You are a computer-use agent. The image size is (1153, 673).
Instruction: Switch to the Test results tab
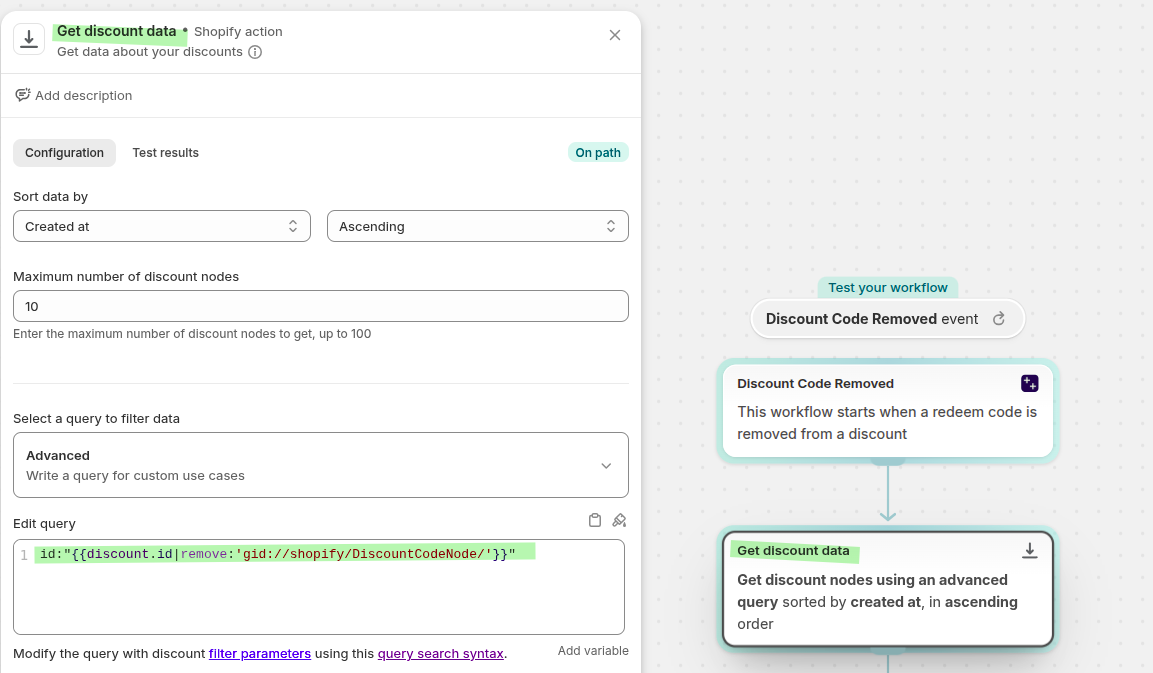click(x=165, y=153)
